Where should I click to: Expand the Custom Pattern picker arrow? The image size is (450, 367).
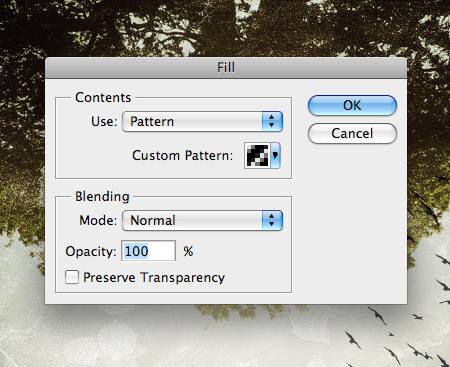tap(275, 155)
